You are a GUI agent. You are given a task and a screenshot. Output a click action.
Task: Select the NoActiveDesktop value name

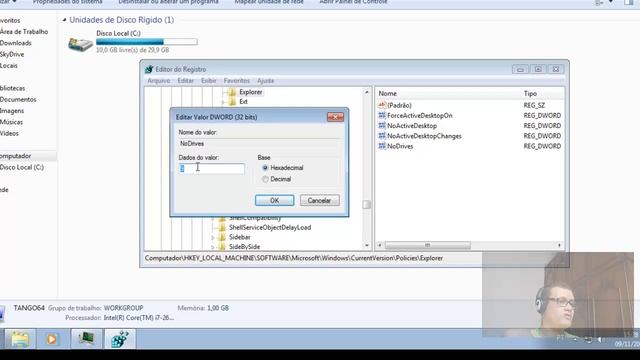(412, 126)
